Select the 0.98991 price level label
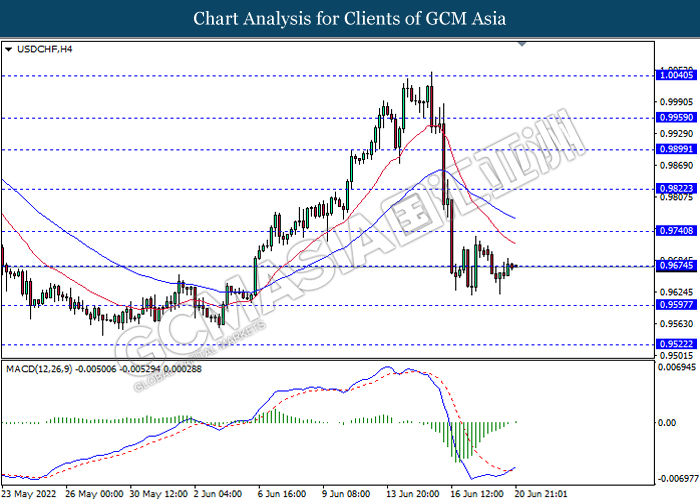 tap(676, 149)
